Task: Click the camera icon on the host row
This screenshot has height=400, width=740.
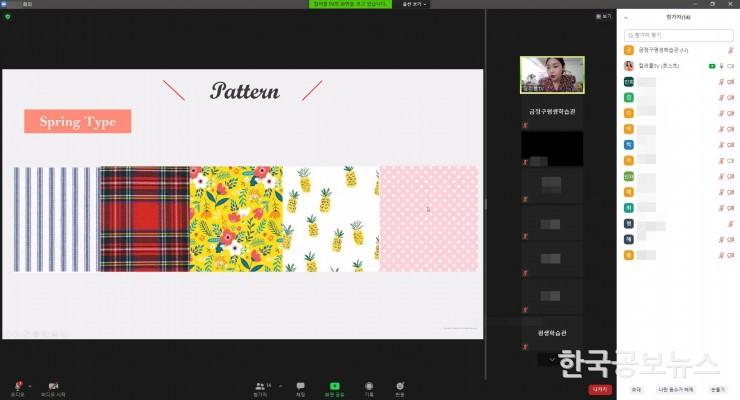Action: pyautogui.click(x=731, y=66)
